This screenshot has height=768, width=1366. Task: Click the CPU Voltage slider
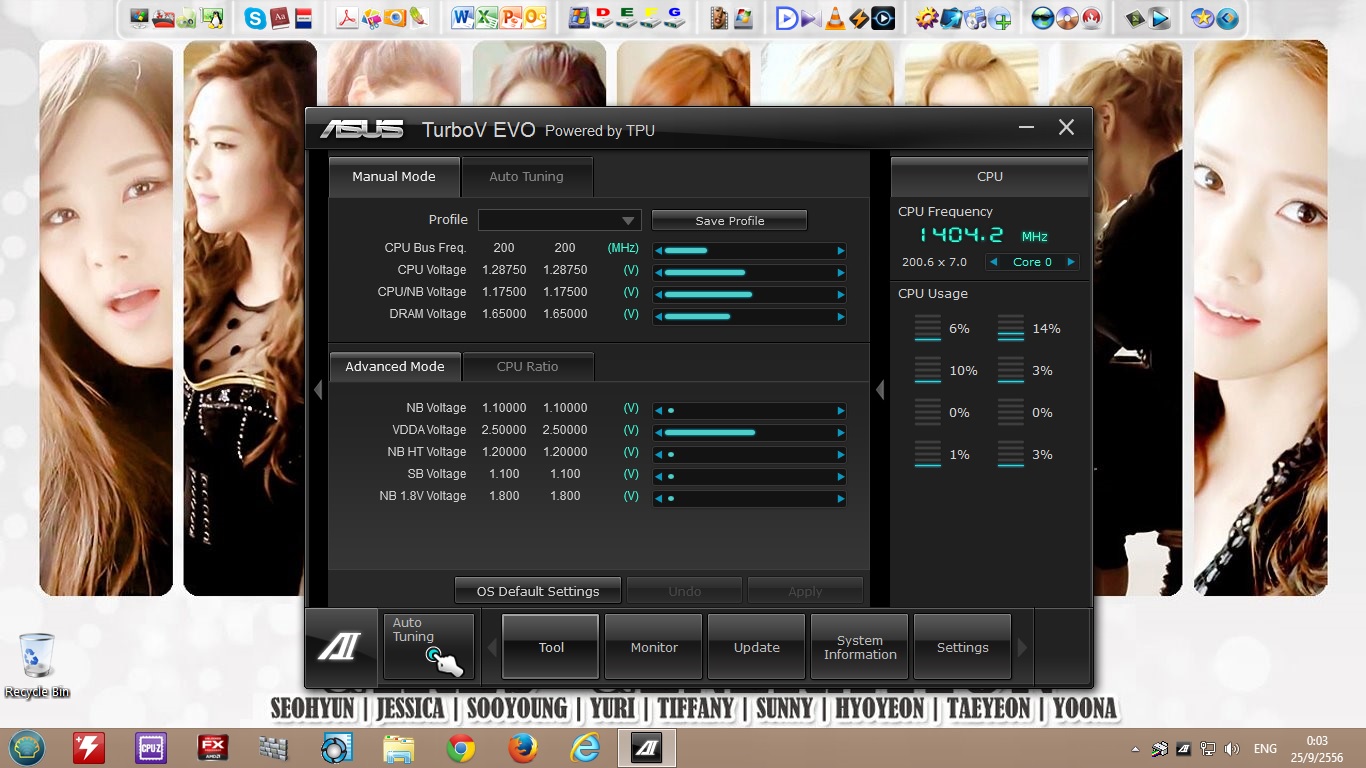point(750,272)
